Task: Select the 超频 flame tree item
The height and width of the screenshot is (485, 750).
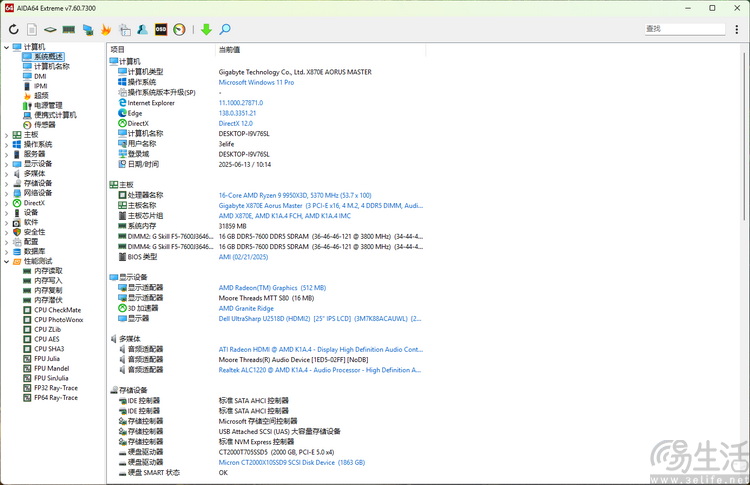Action: (x=36, y=96)
